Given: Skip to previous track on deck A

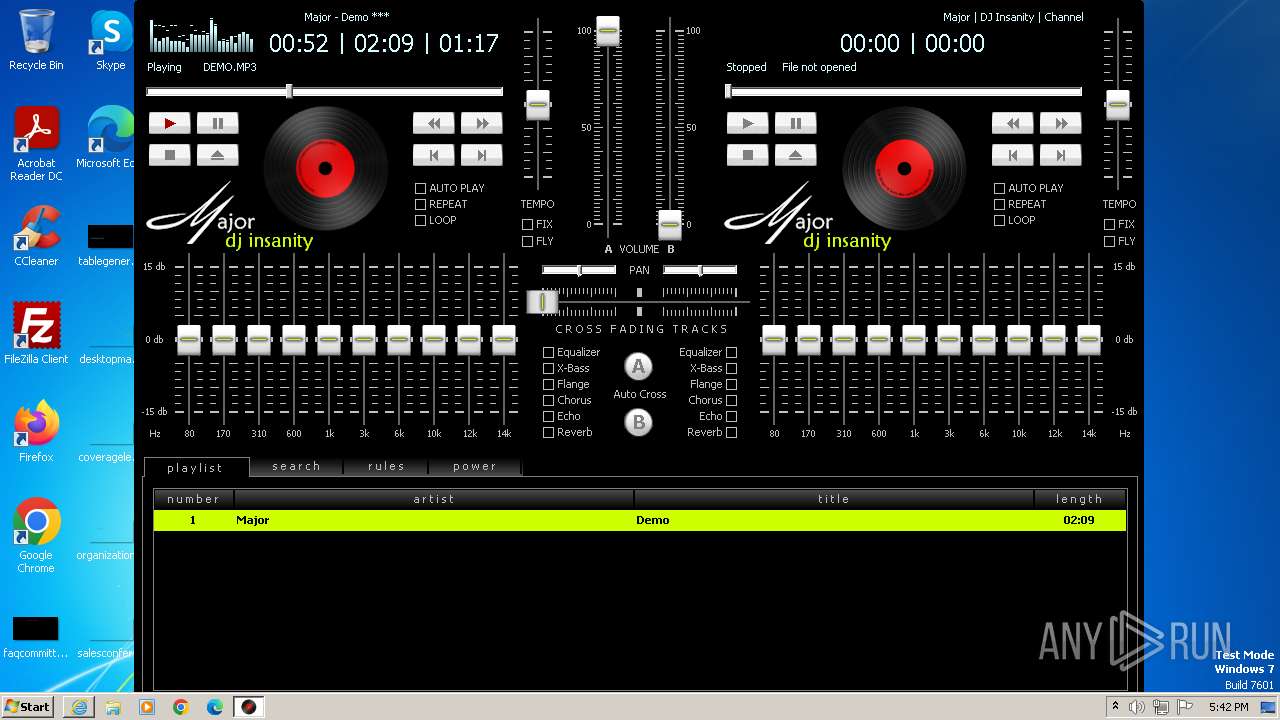Looking at the screenshot, I should tap(434, 155).
